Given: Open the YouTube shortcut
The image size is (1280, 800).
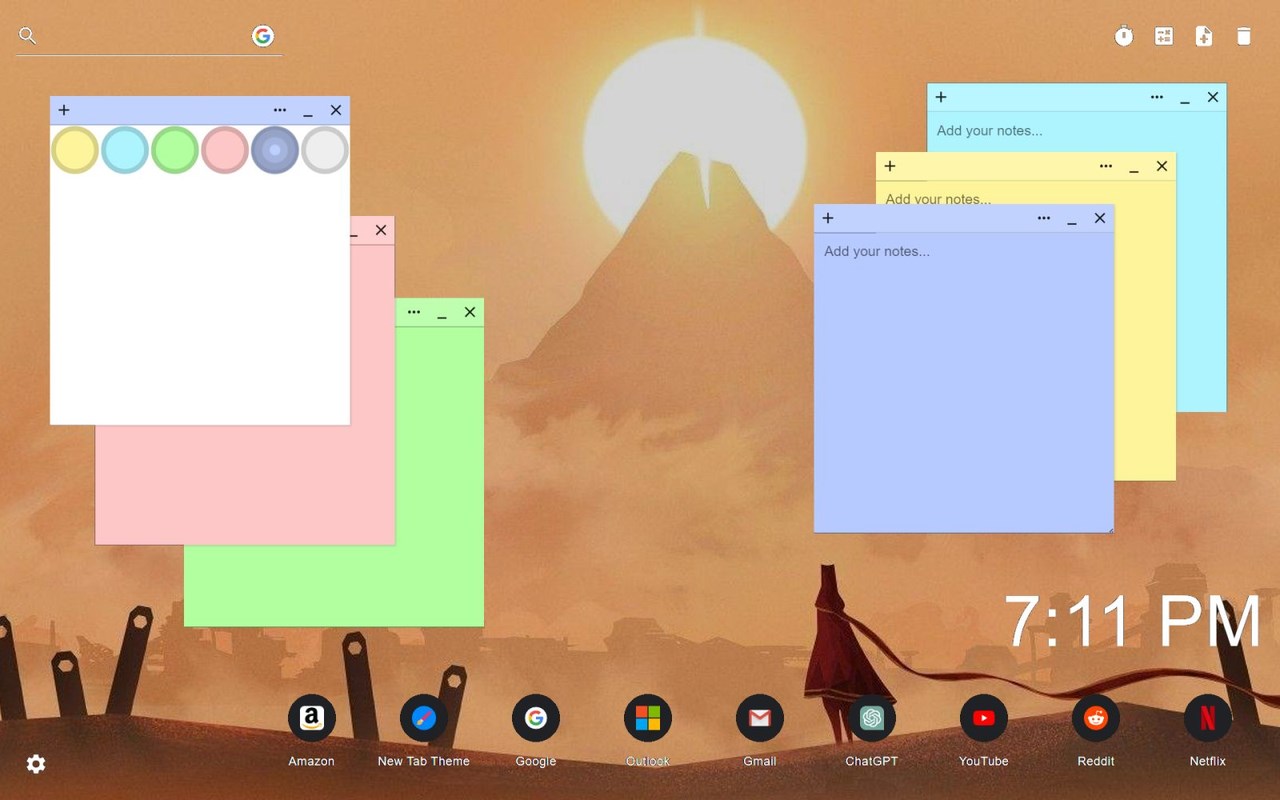Looking at the screenshot, I should tap(984, 718).
